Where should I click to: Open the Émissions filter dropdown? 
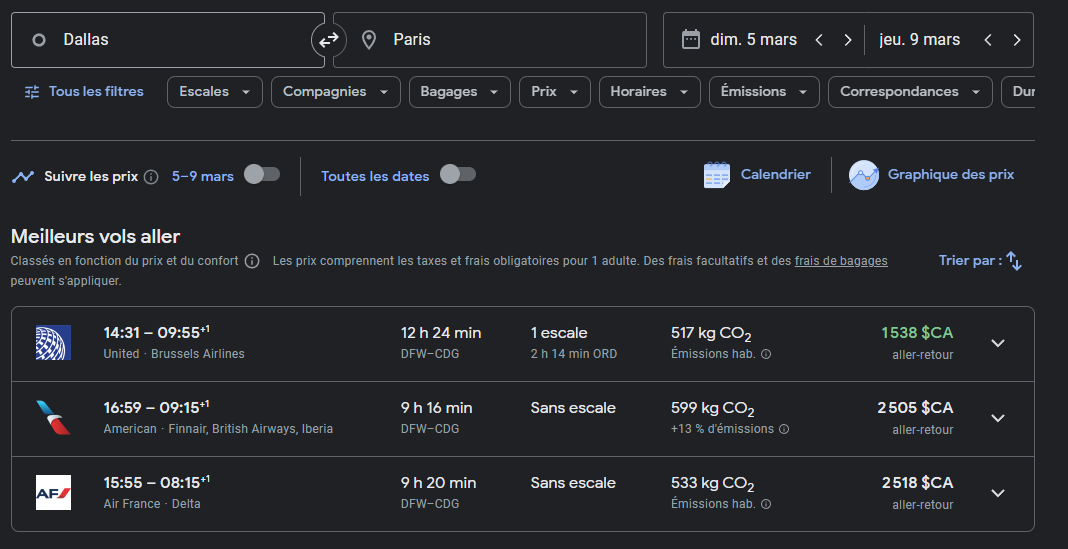(x=764, y=92)
